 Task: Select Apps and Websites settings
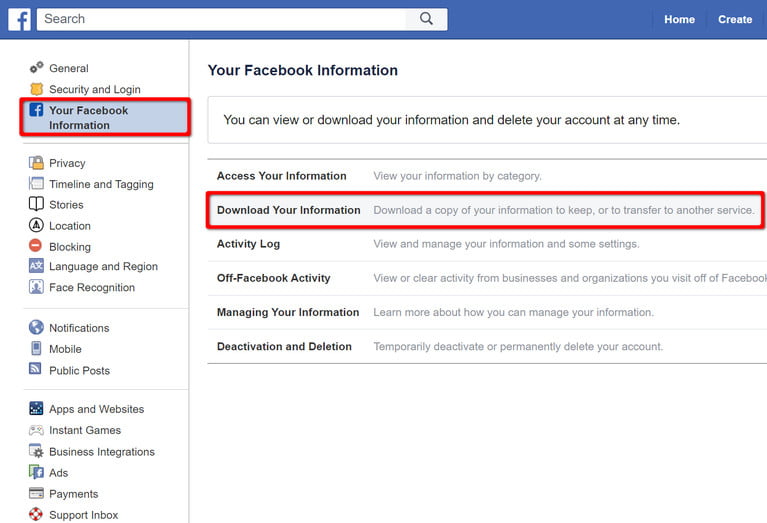pyautogui.click(x=96, y=409)
